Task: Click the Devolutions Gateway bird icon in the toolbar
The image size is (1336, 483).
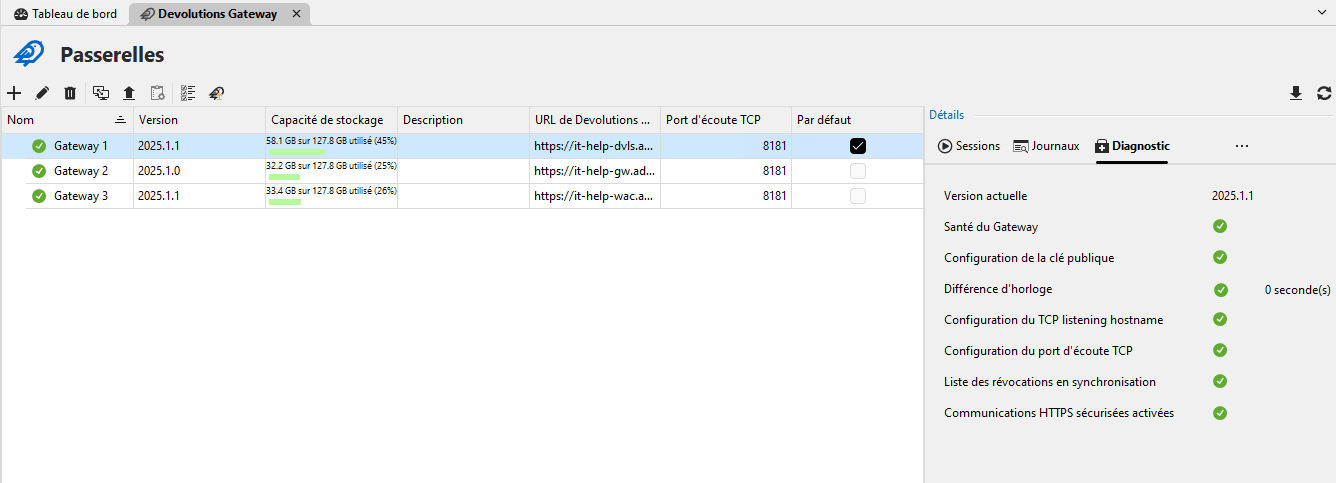Action: click(x=216, y=93)
